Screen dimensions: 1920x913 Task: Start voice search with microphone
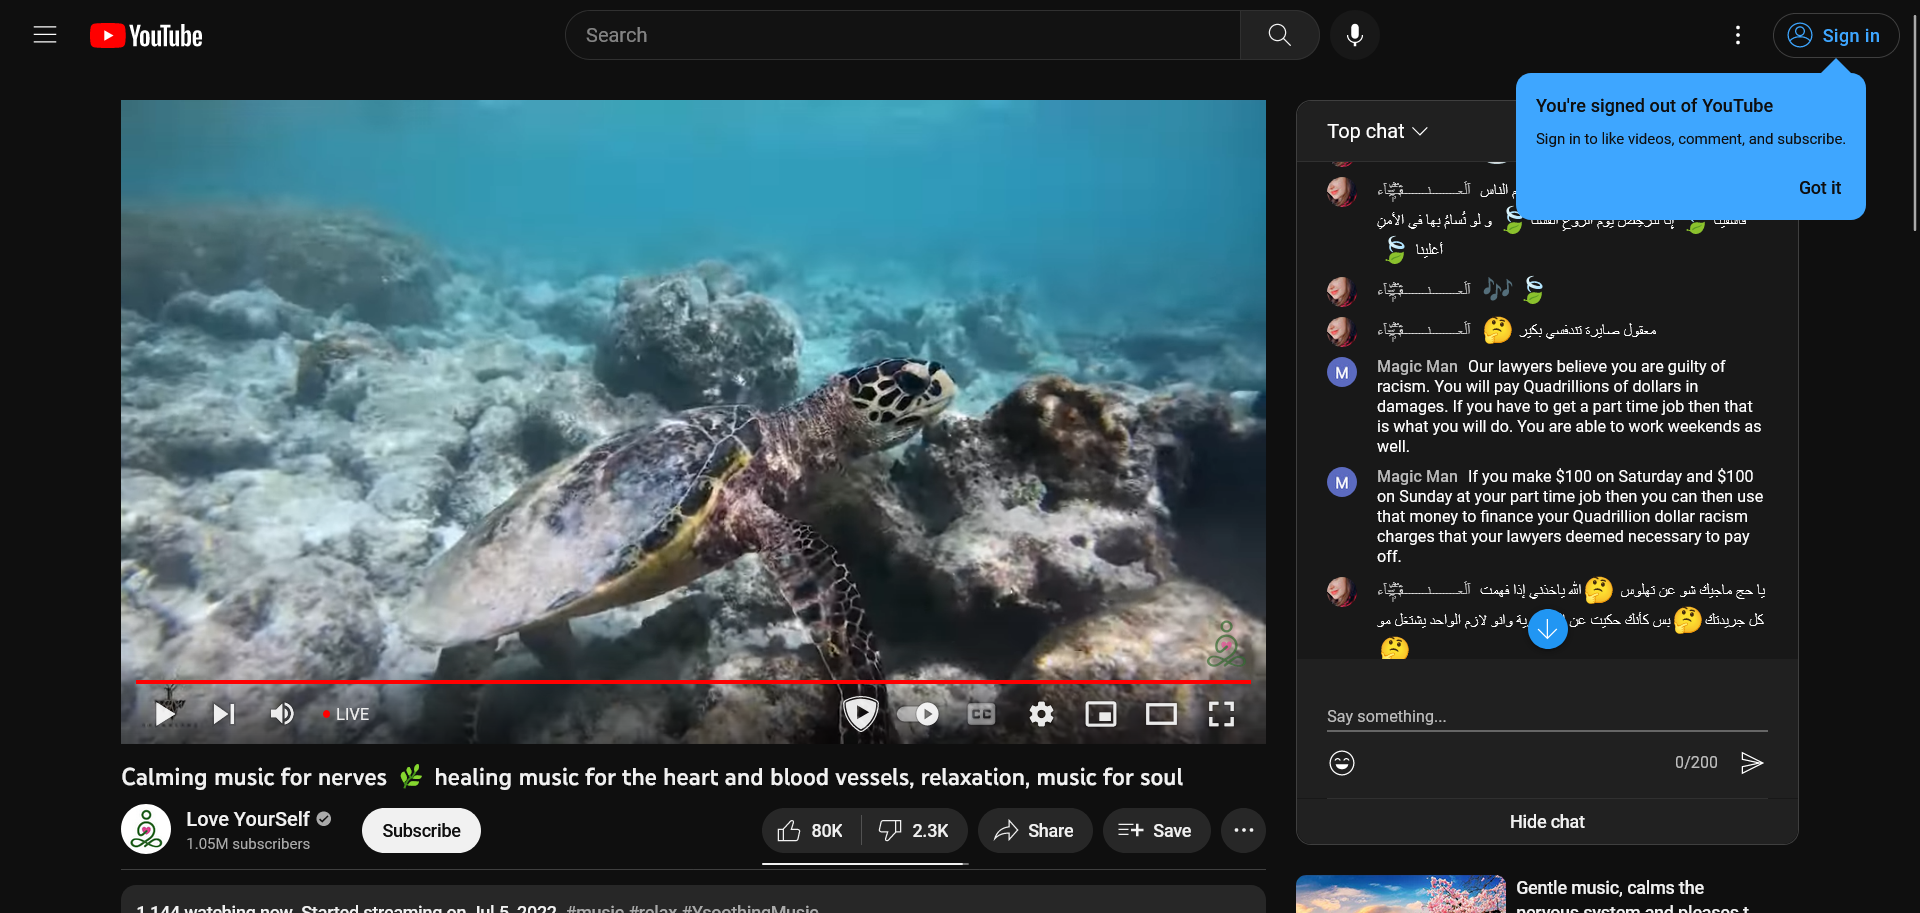click(1355, 35)
